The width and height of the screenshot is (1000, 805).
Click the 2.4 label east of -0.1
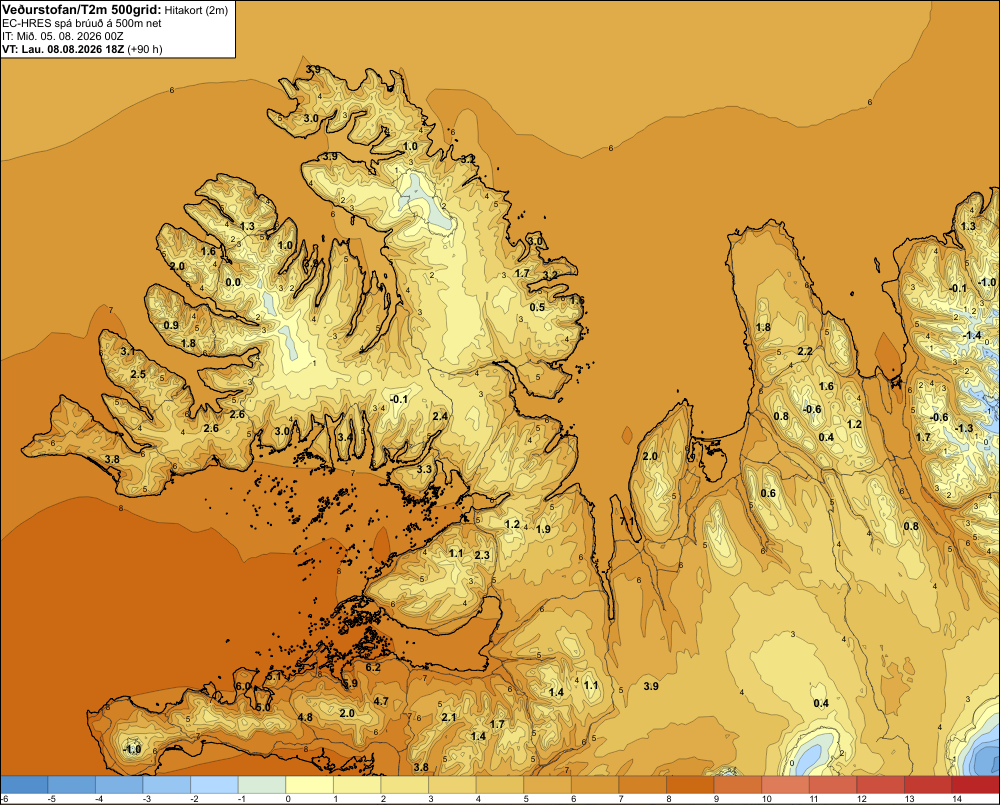pos(440,417)
